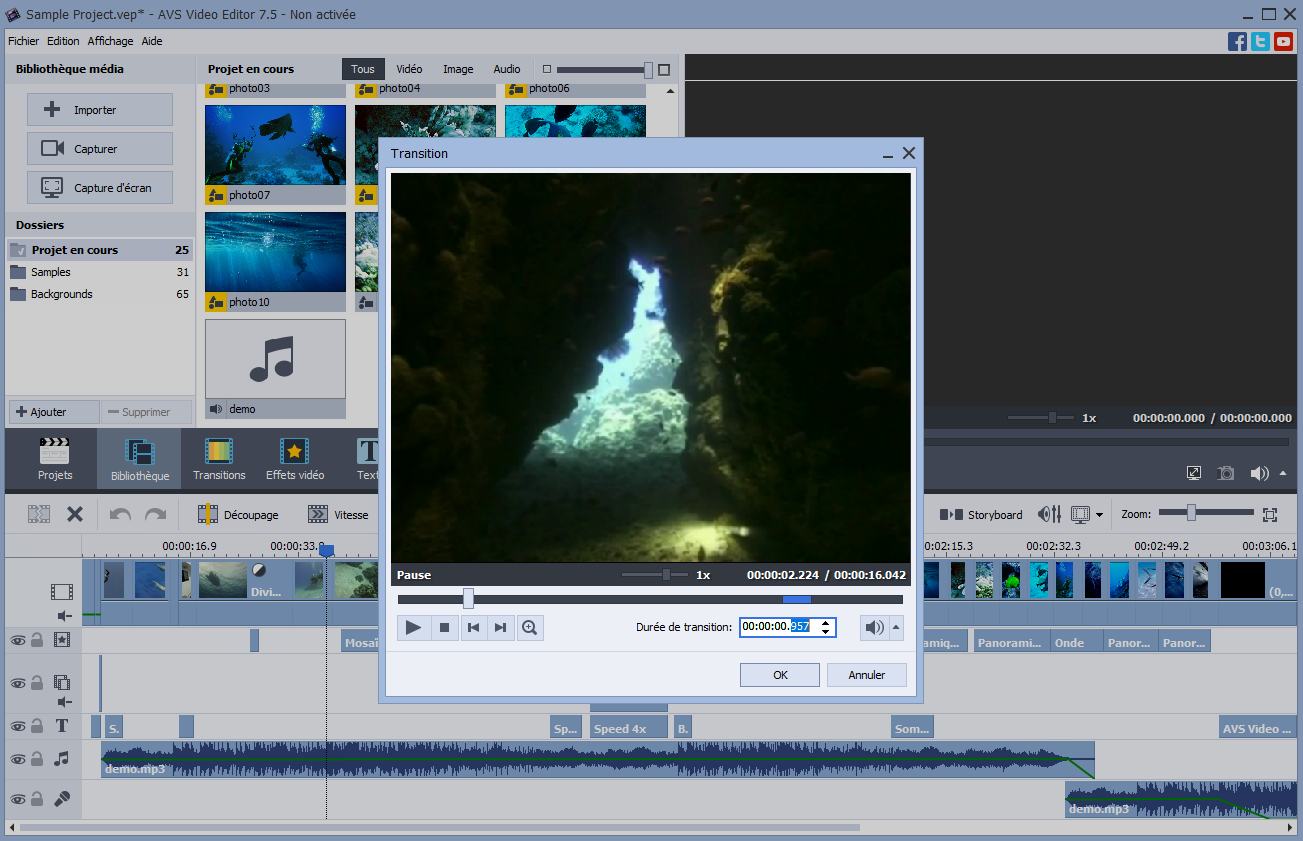Expand the volume dropdown arrow in Transition dialog
Image resolution: width=1303 pixels, height=841 pixels.
coord(896,628)
